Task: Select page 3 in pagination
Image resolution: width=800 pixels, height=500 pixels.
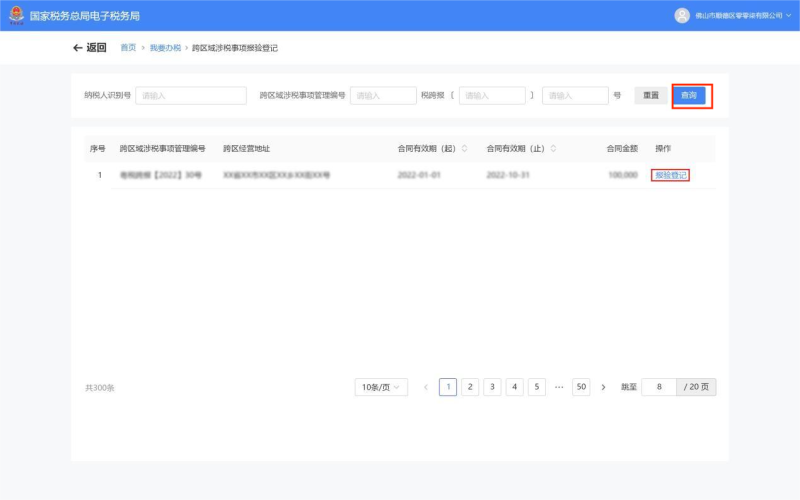Action: click(x=492, y=387)
